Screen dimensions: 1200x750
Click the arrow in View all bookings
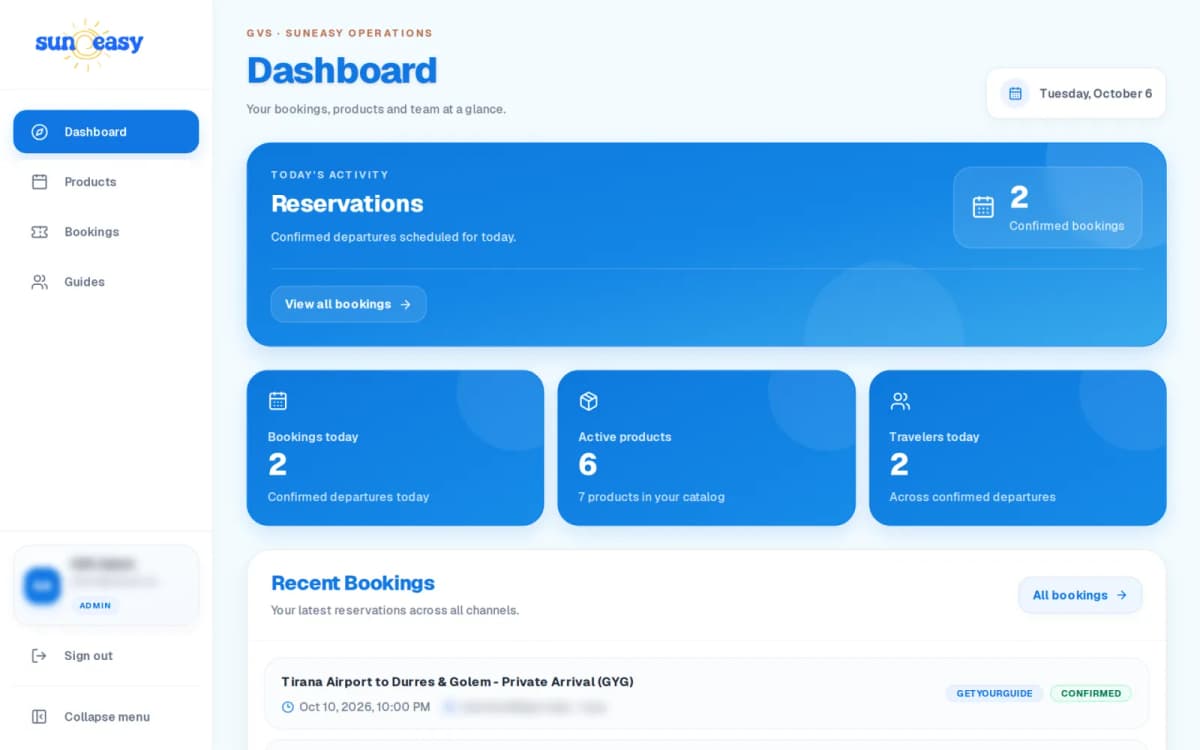click(405, 304)
